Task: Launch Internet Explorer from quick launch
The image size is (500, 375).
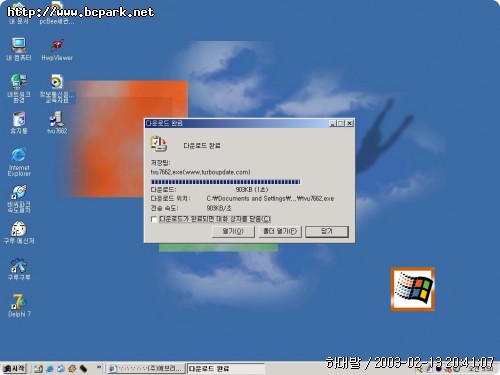Action: (50, 369)
